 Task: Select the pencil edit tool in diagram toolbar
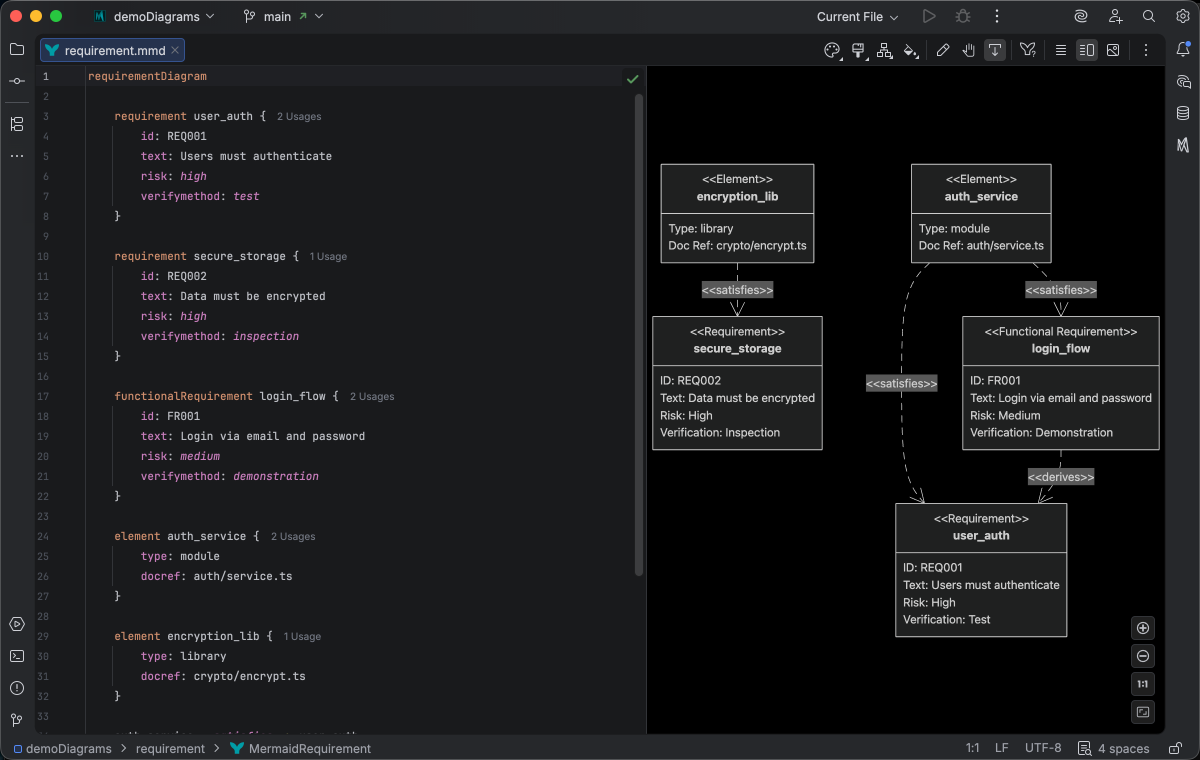click(x=943, y=50)
